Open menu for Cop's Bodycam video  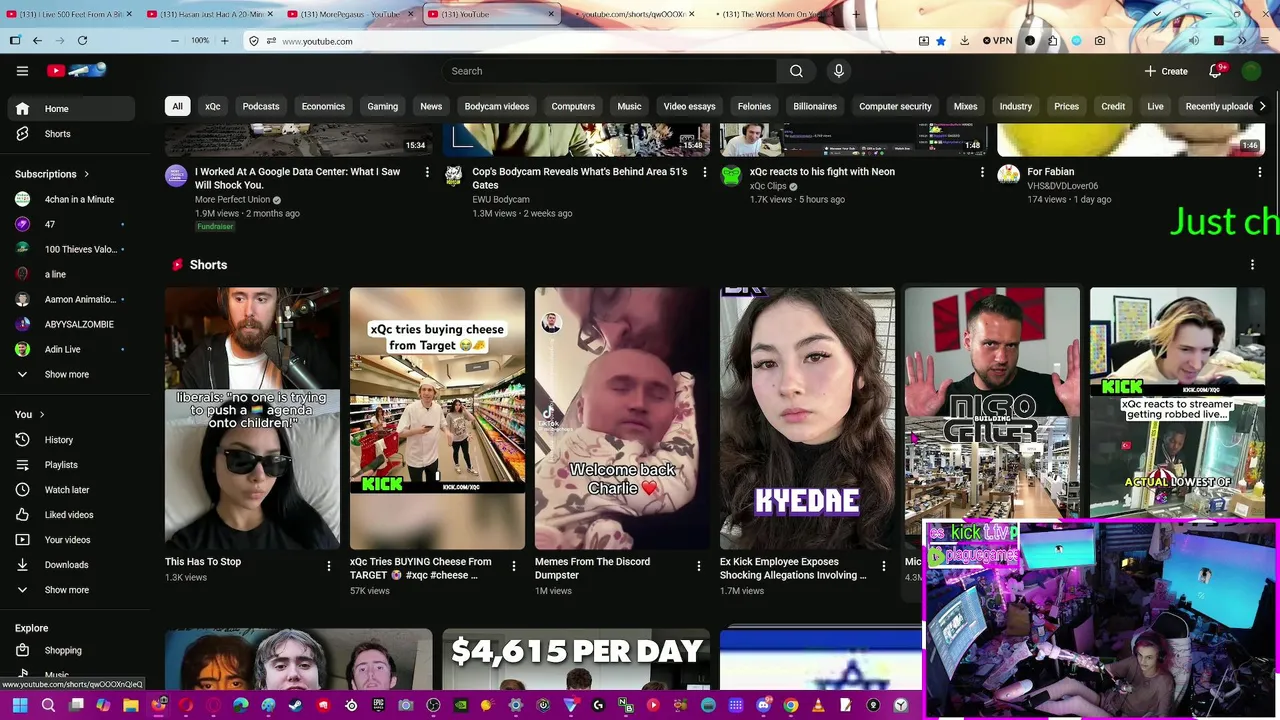(704, 172)
